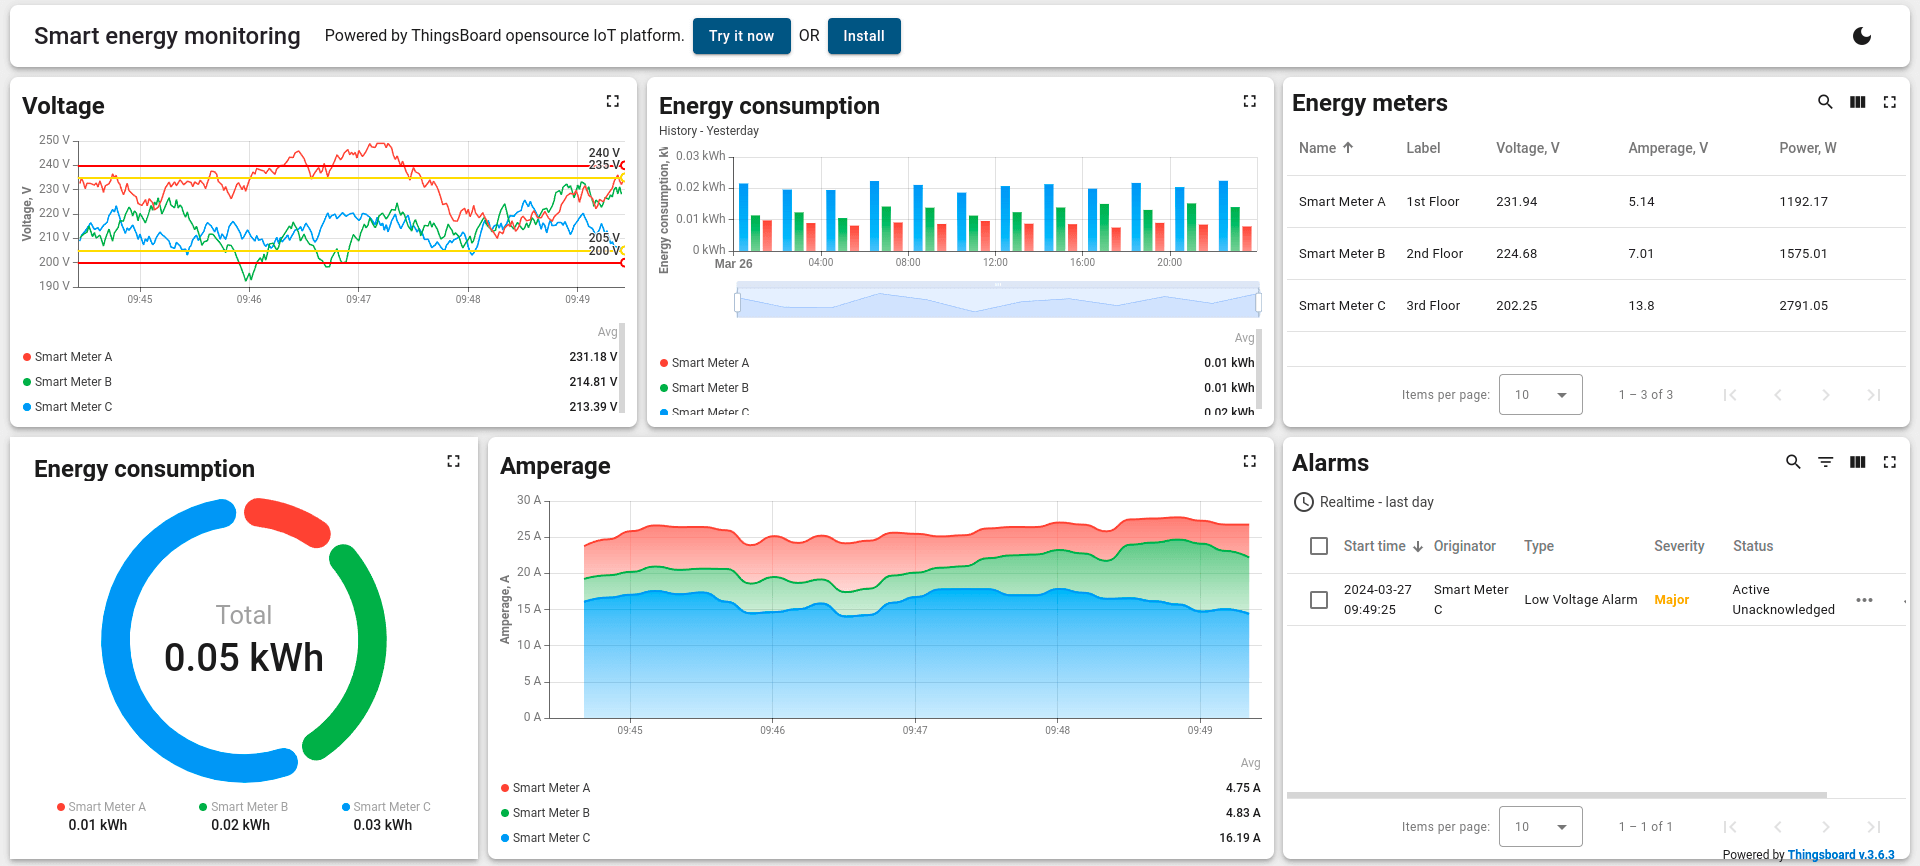The width and height of the screenshot is (1920, 866).
Task: Open column selector for Energy meters
Action: pyautogui.click(x=1857, y=102)
